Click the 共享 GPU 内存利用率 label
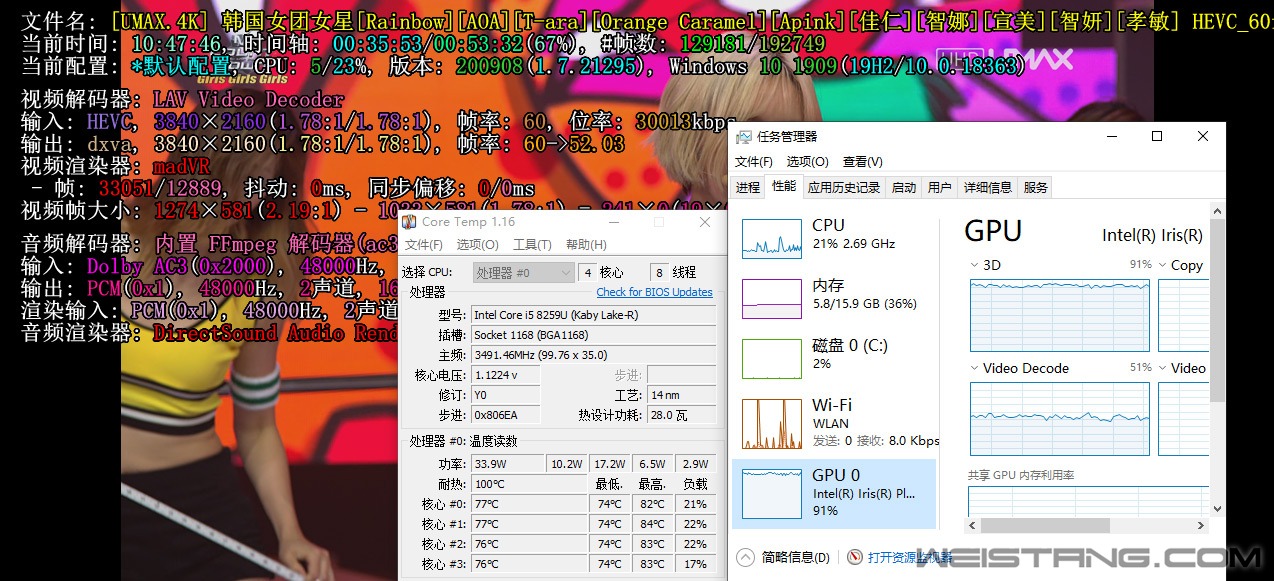The height and width of the screenshot is (581, 1274). pos(1021,475)
